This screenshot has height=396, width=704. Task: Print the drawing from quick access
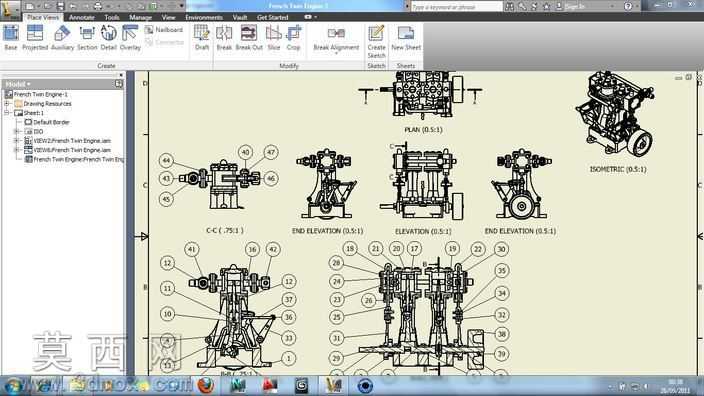click(97, 6)
